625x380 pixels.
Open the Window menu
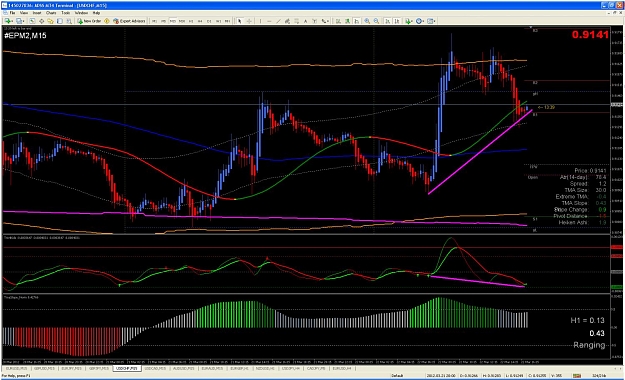(x=81, y=13)
